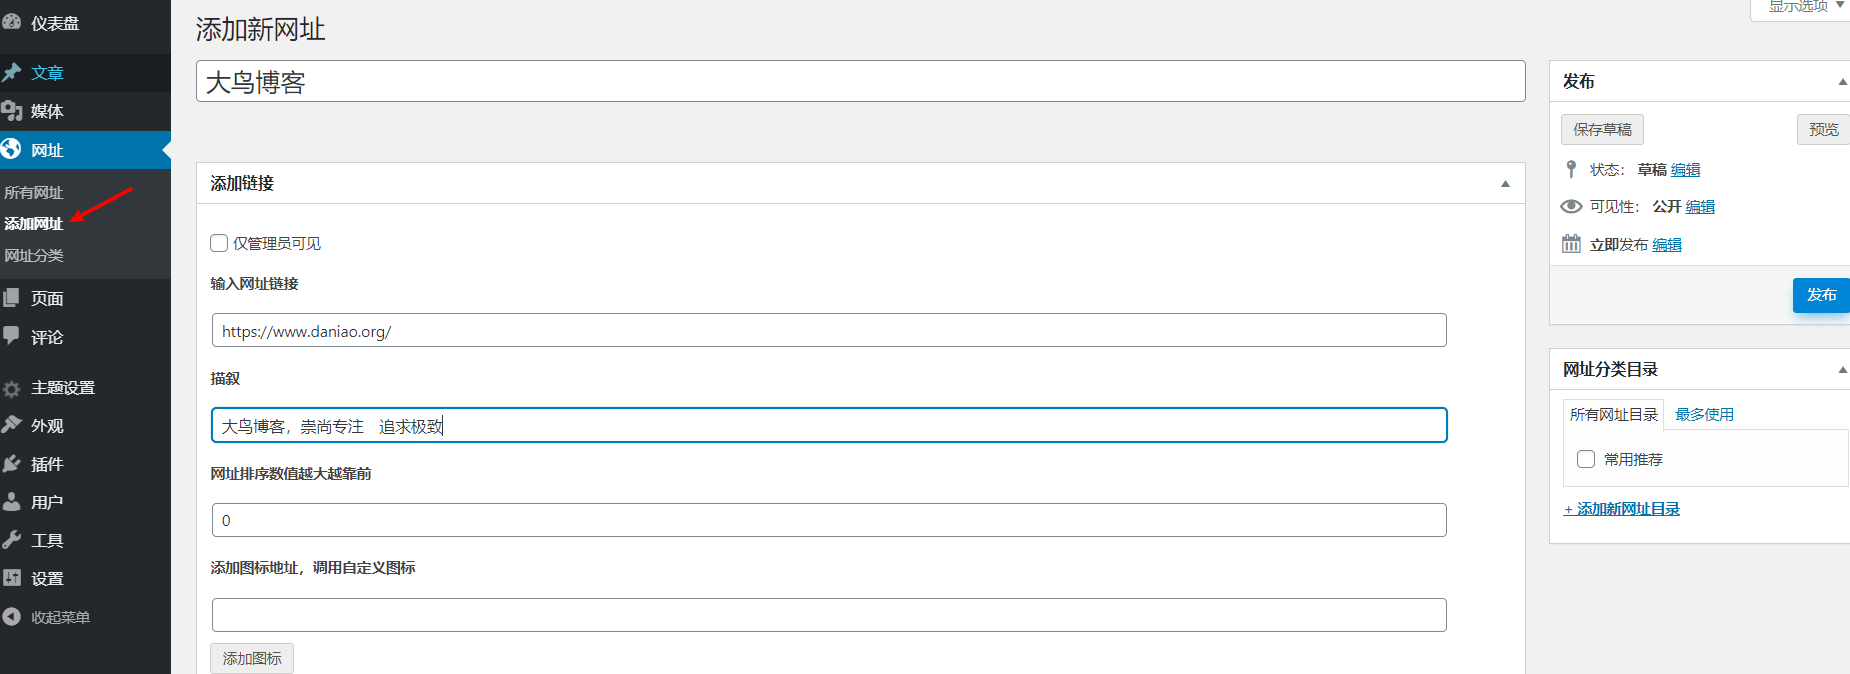Check the 常用推荐 category checkbox
Image resolution: width=1850 pixels, height=674 pixels.
[x=1586, y=459]
